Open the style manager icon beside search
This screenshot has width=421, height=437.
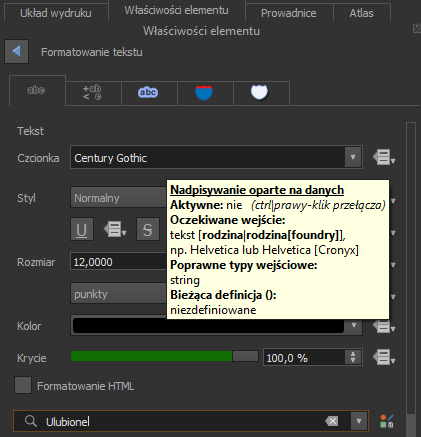coord(387,421)
